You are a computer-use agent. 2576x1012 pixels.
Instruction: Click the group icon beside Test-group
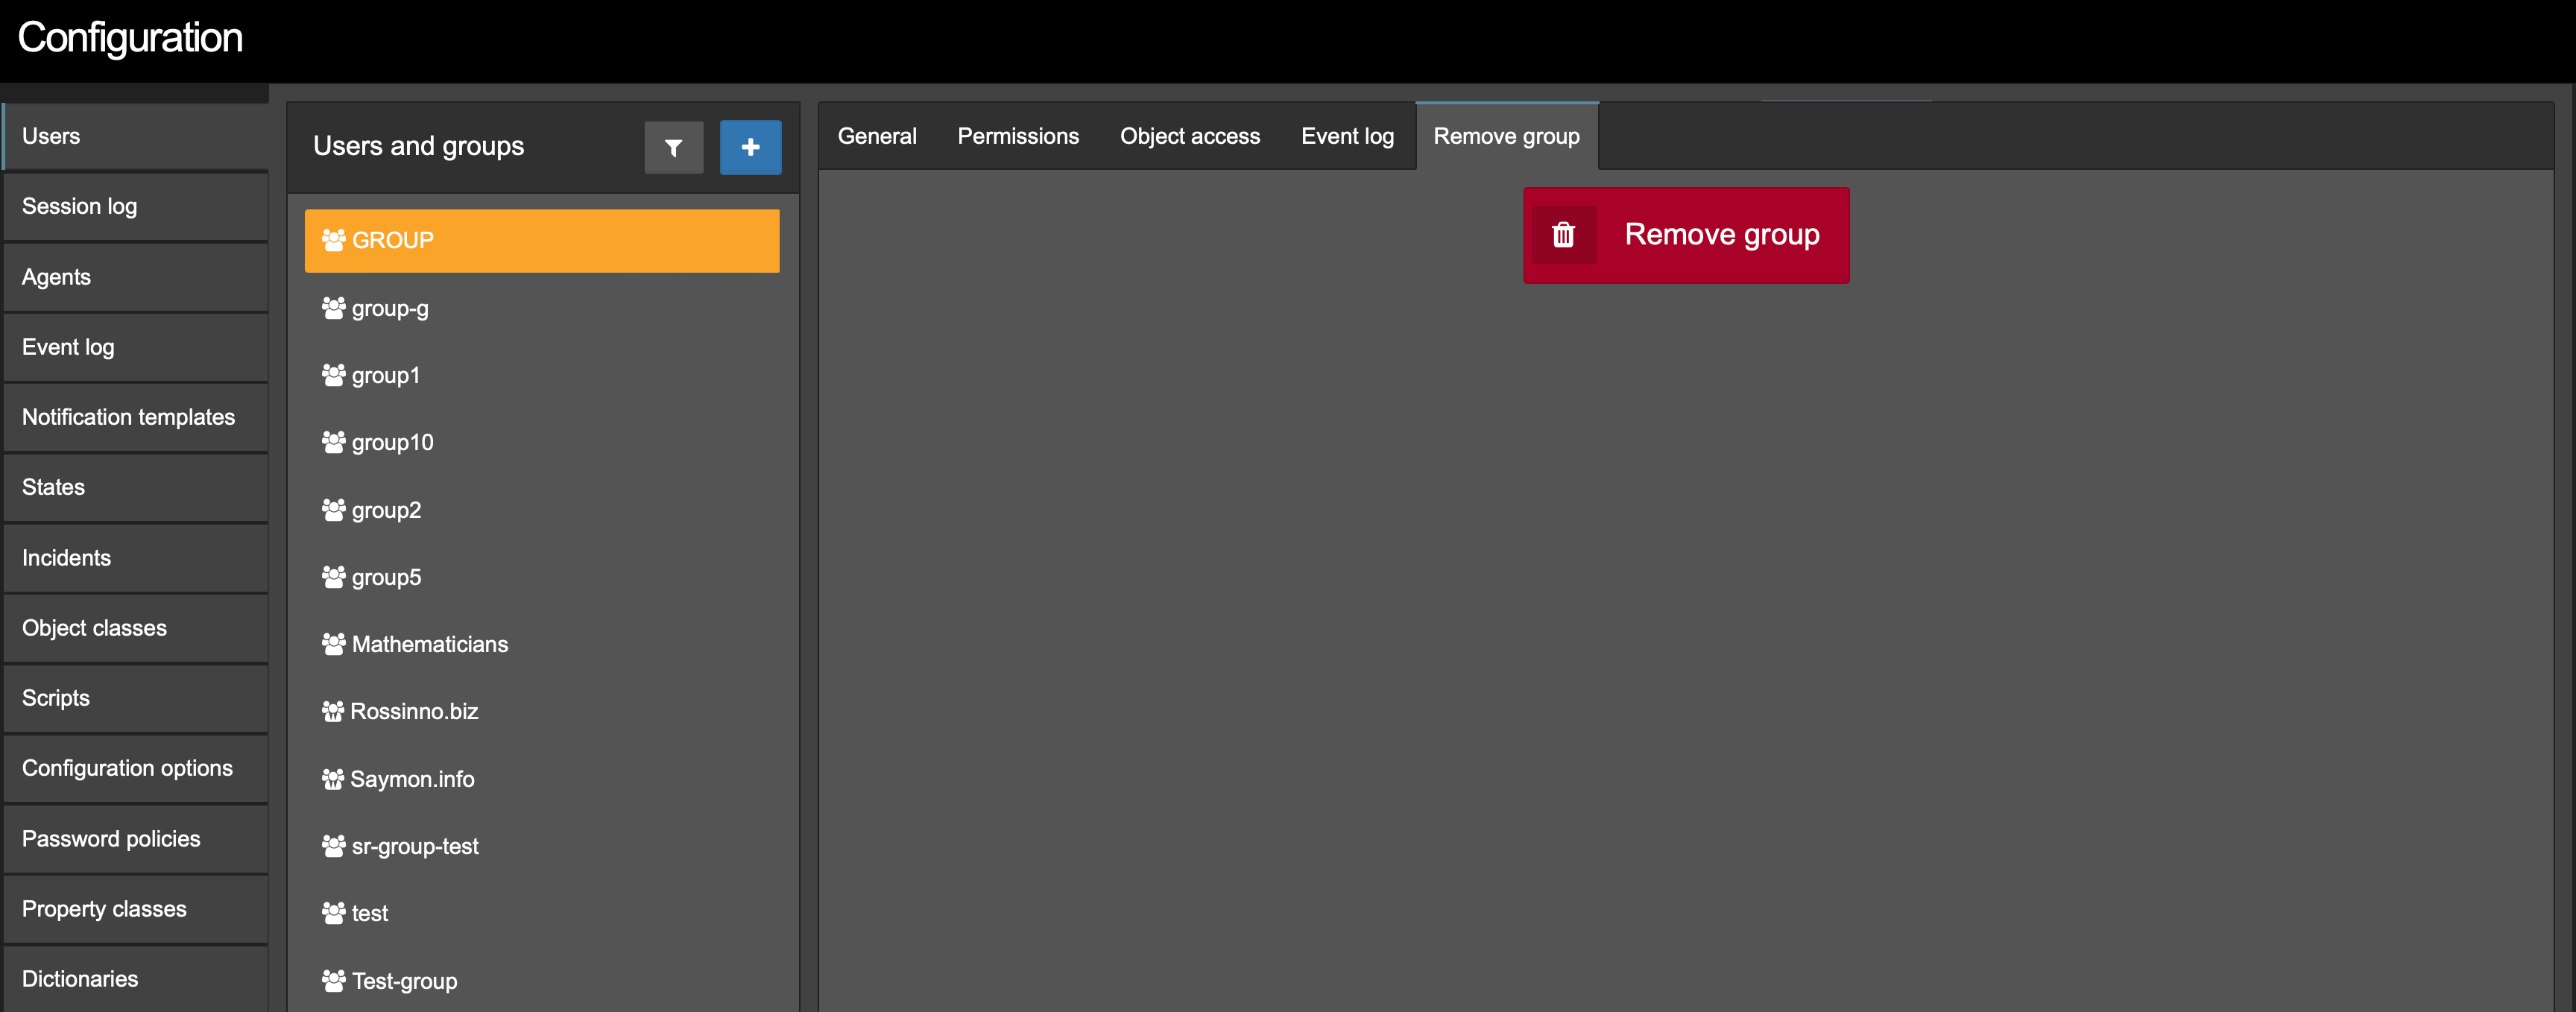coord(333,981)
